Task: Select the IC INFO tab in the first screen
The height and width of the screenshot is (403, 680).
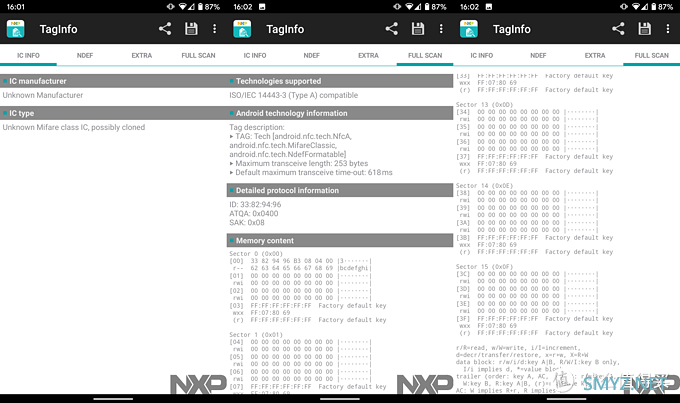Action: [x=28, y=56]
